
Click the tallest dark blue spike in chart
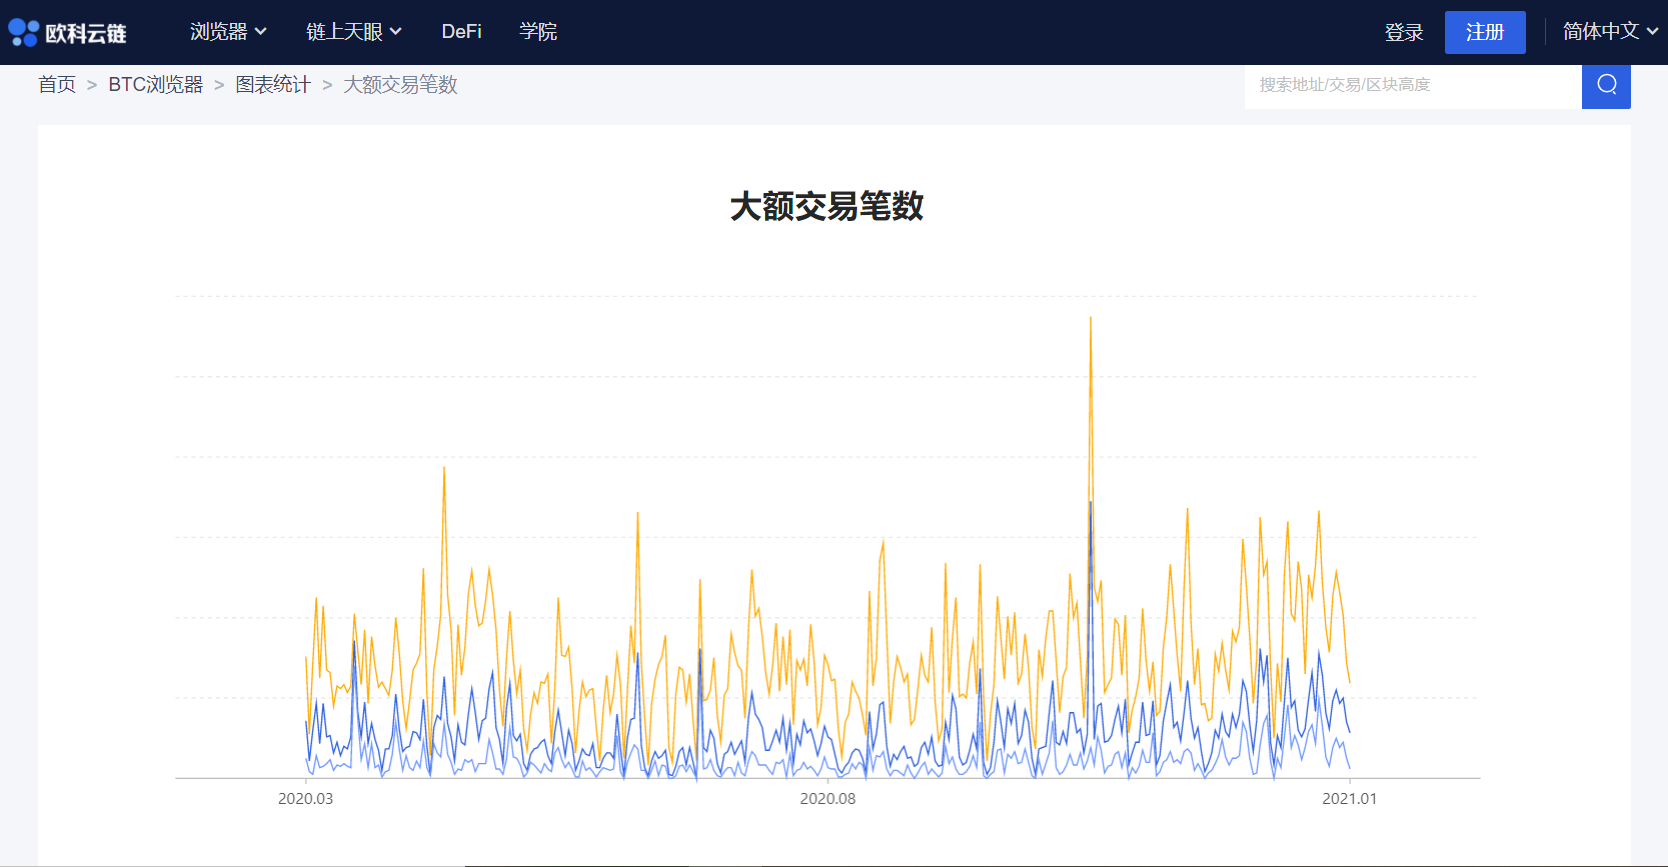(1090, 504)
